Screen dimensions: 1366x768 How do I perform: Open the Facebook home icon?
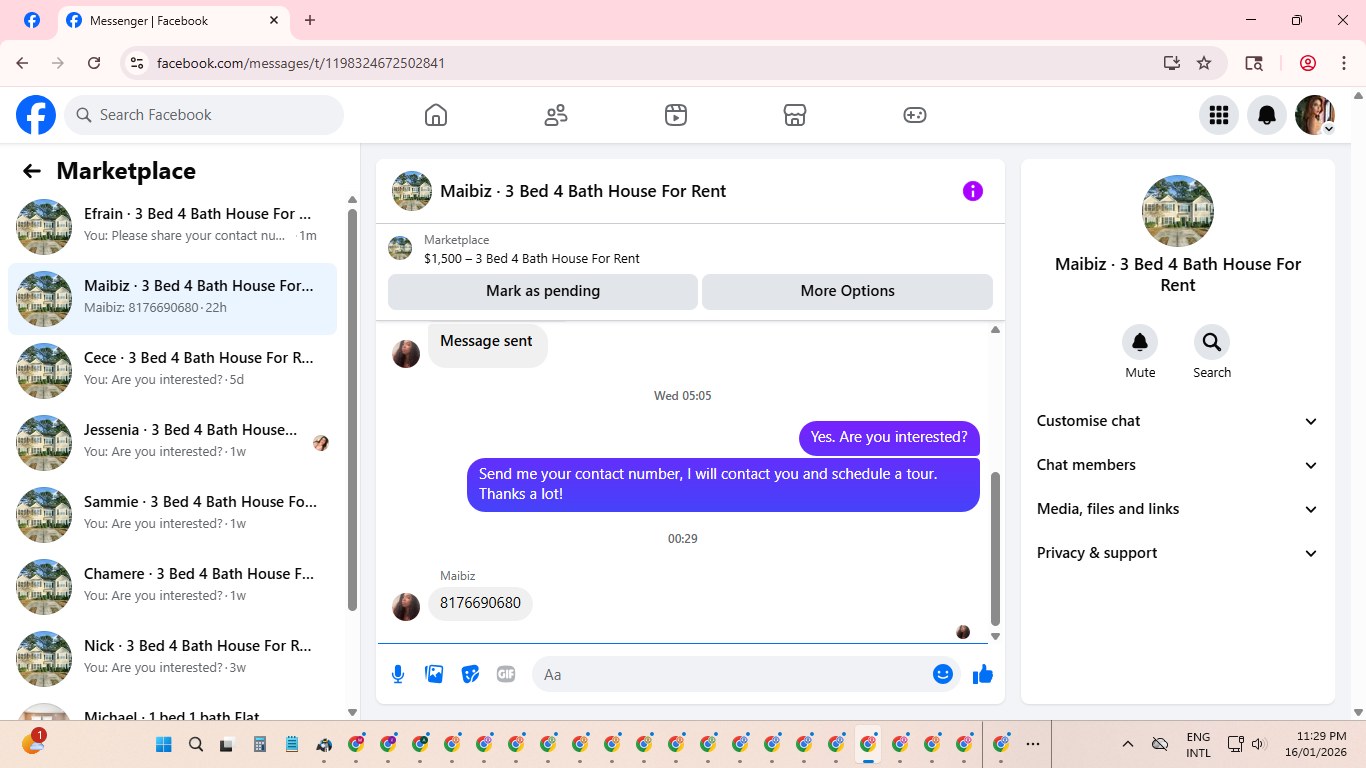[x=436, y=115]
